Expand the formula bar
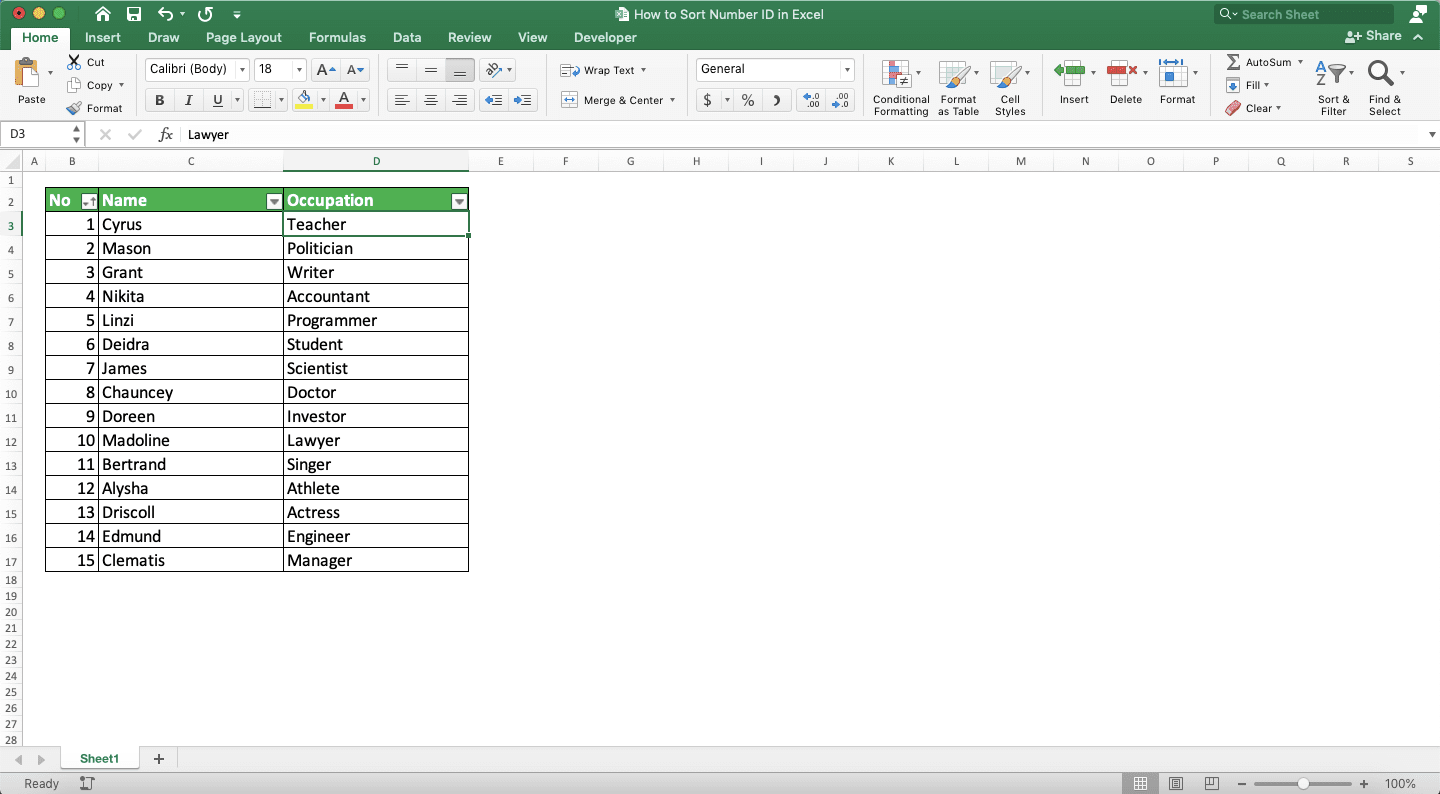Viewport: 1440px width, 794px height. click(x=1432, y=135)
